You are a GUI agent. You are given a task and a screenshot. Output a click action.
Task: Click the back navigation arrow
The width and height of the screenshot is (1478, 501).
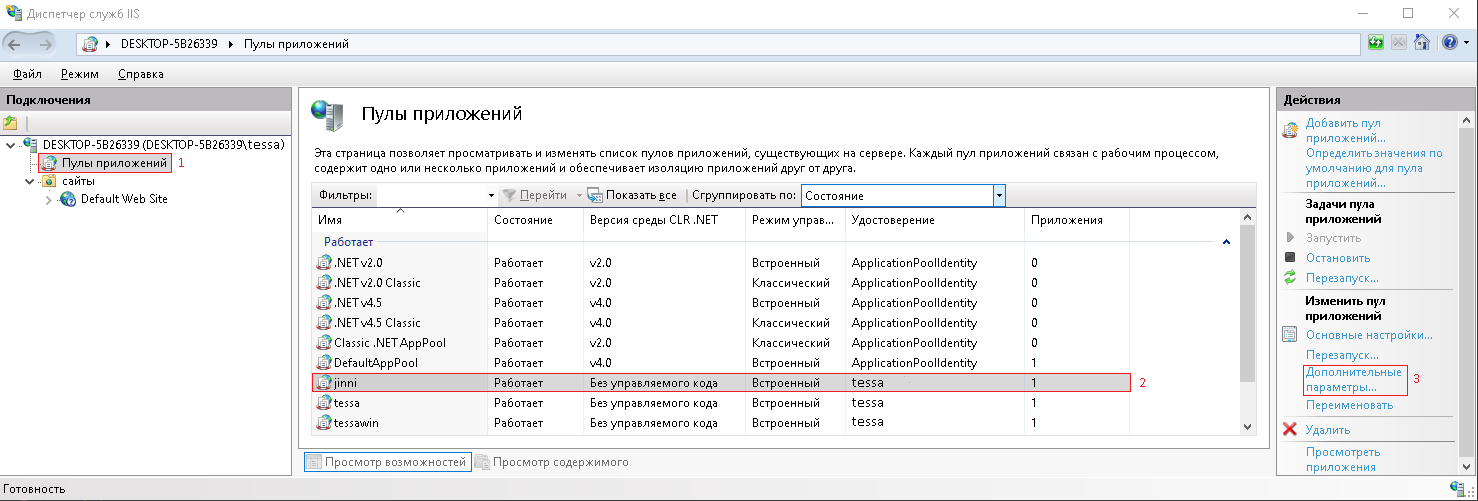16,44
